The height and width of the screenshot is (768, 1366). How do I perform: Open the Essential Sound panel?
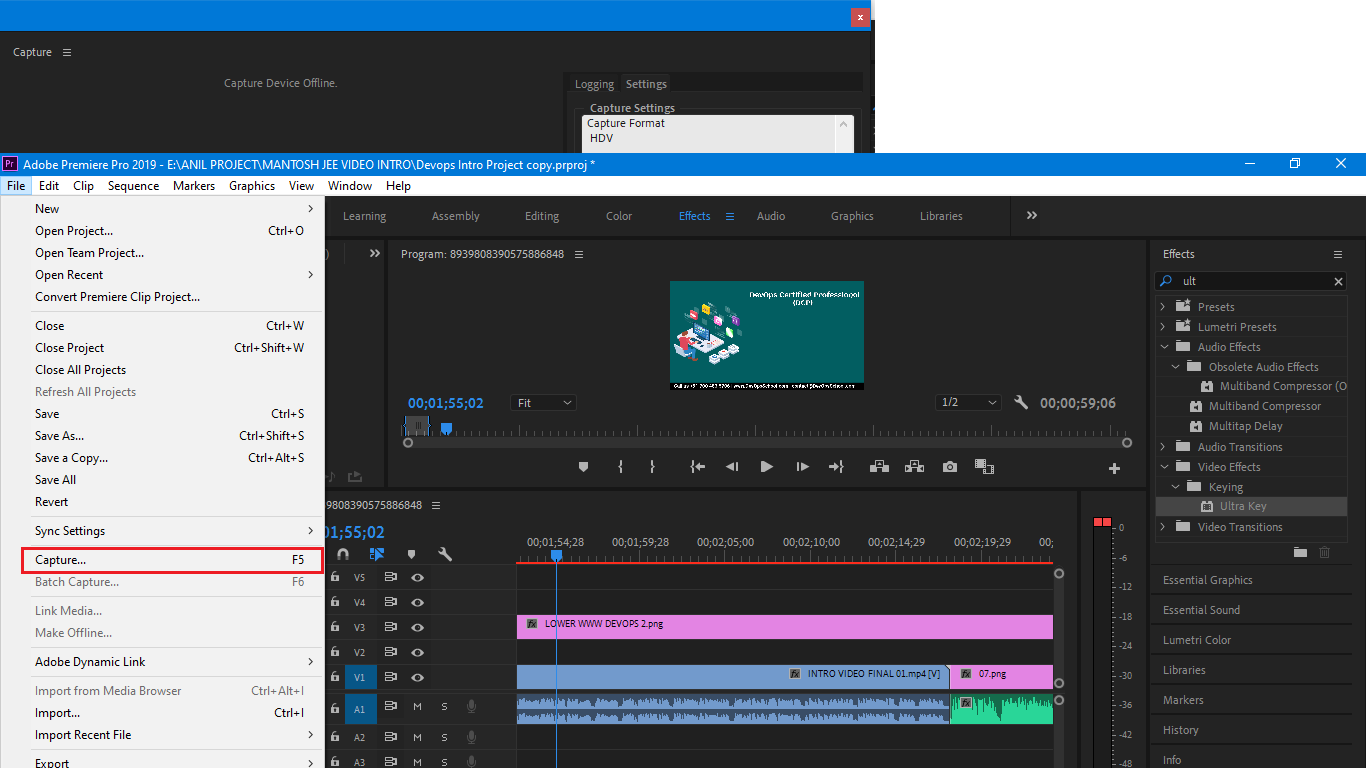(1201, 610)
